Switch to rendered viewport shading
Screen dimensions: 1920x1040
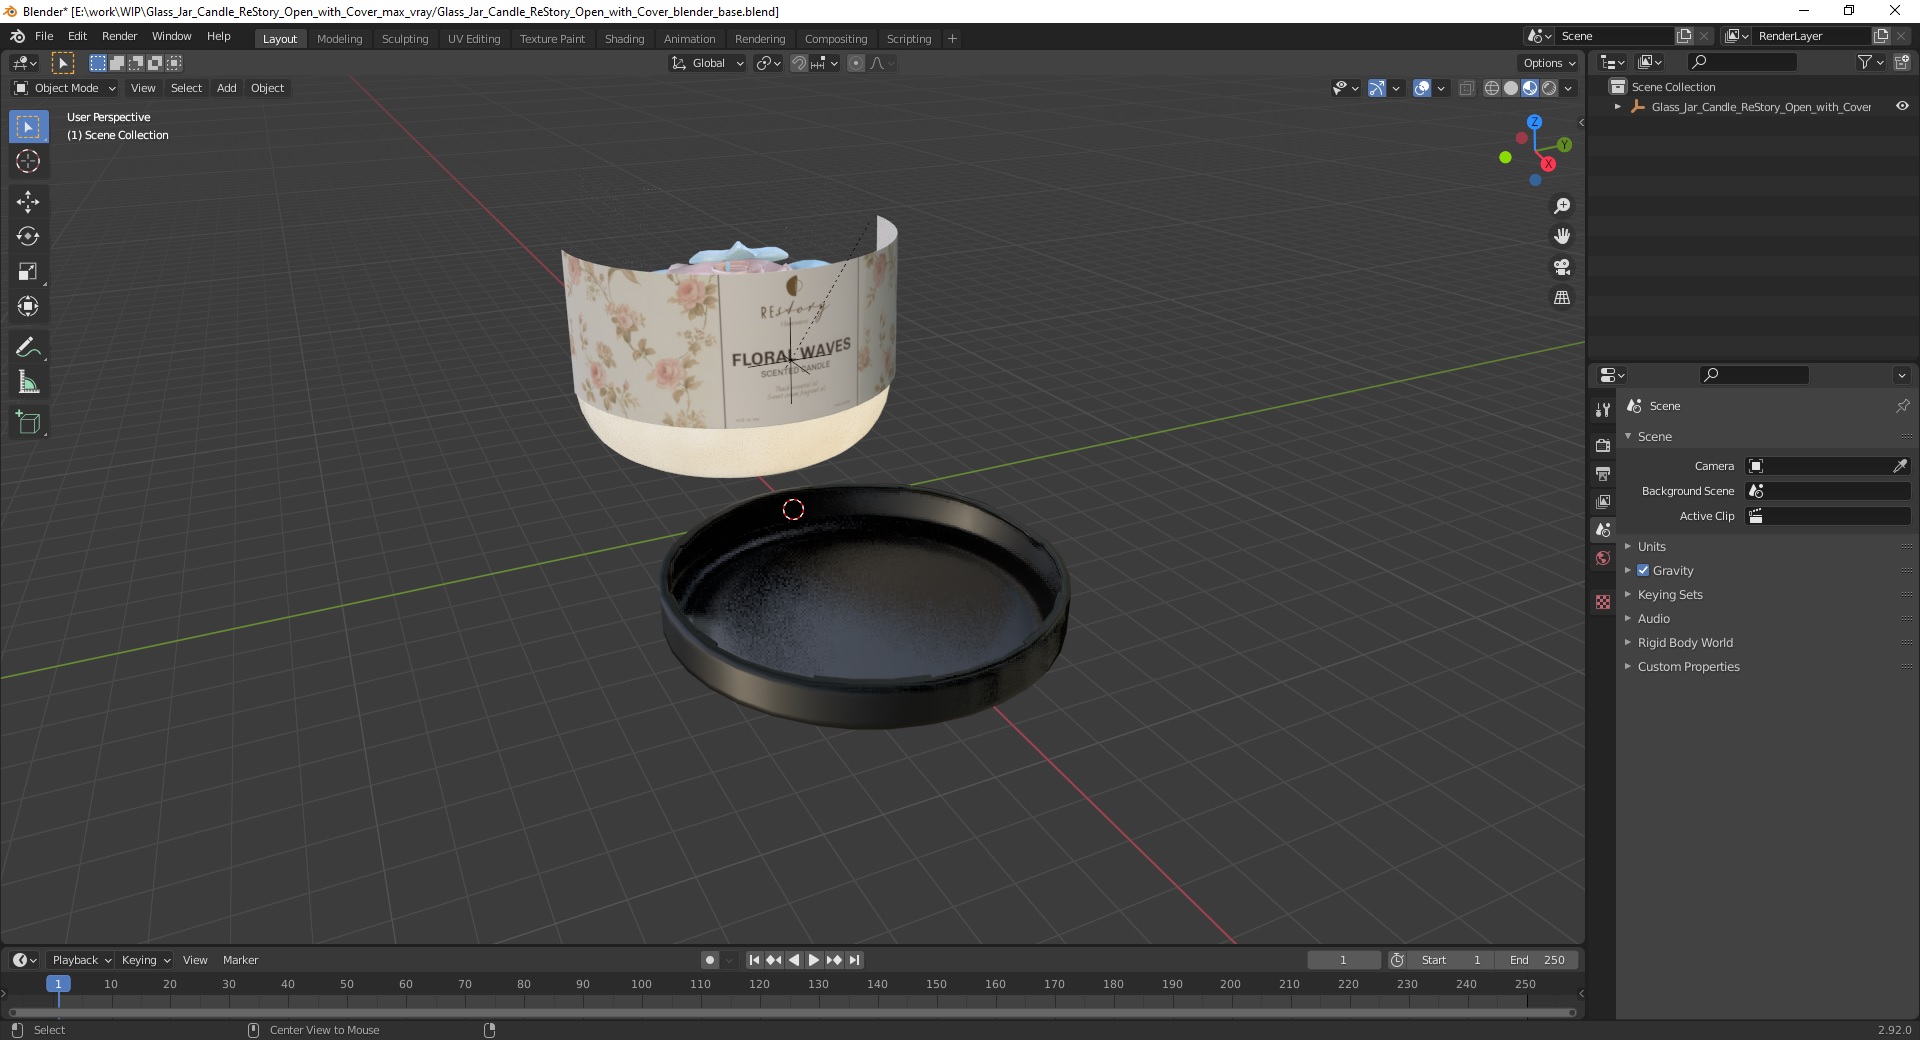point(1549,88)
